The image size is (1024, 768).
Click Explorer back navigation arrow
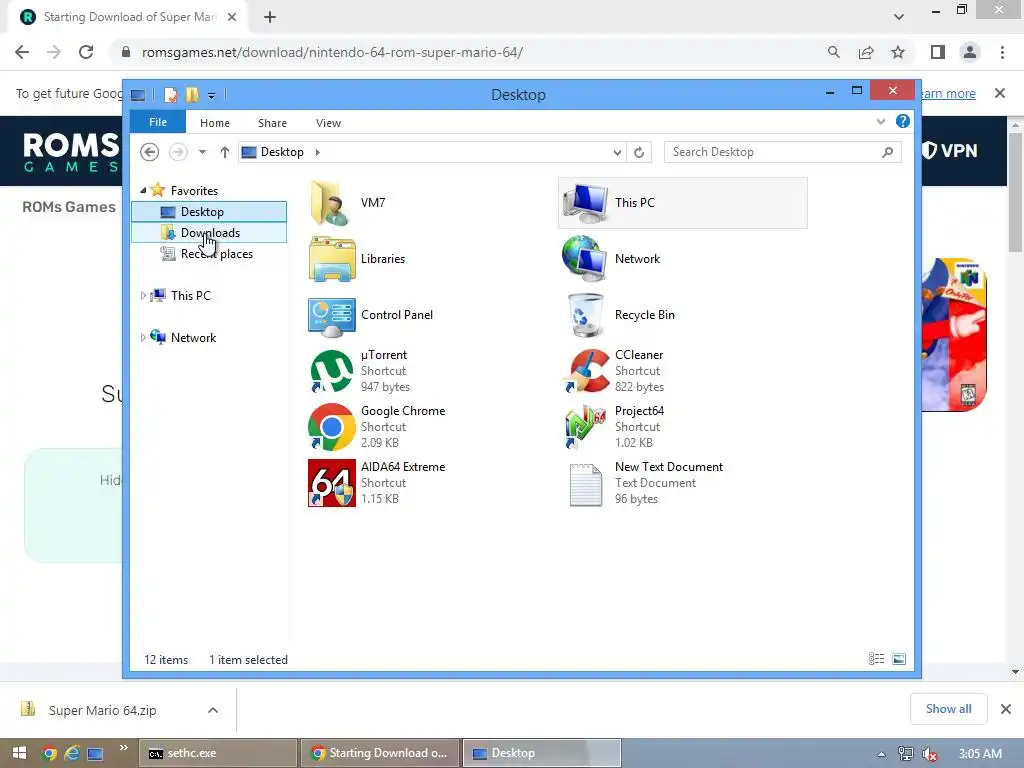(x=150, y=152)
